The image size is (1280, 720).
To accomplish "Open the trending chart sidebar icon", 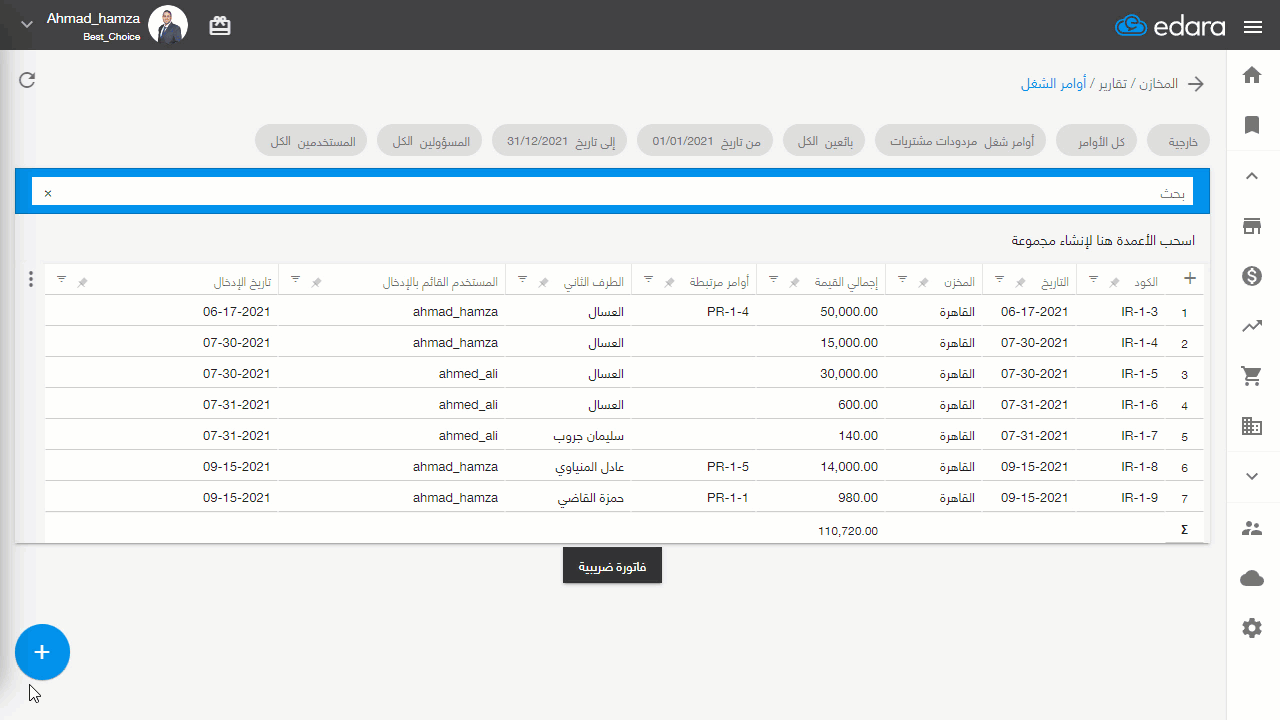I will click(x=1252, y=326).
